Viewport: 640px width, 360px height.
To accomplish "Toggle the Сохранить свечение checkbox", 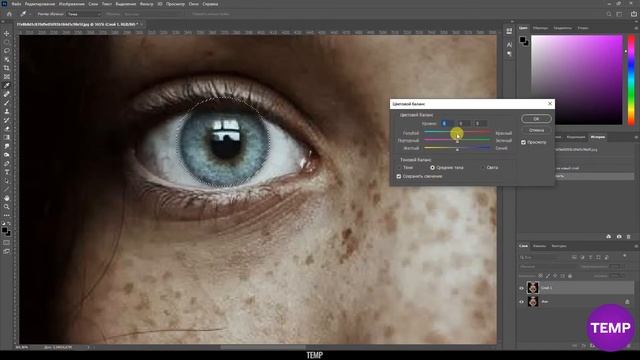I will [399, 176].
